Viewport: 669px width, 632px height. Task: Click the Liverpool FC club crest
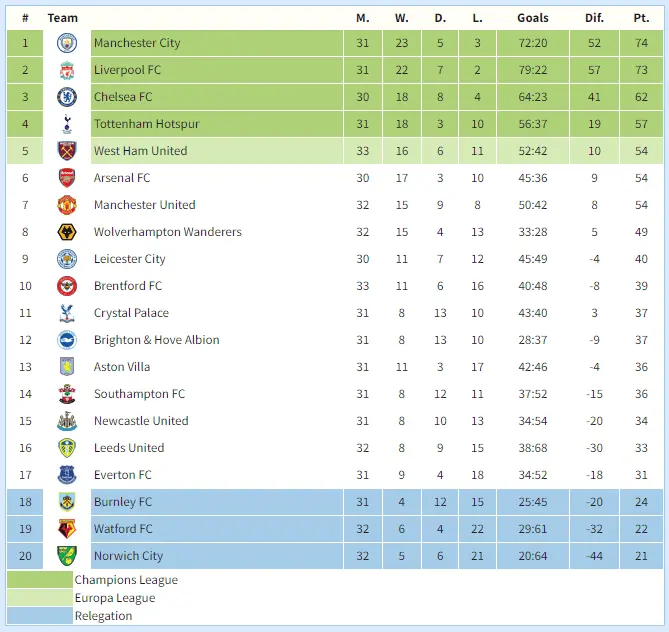[x=67, y=70]
